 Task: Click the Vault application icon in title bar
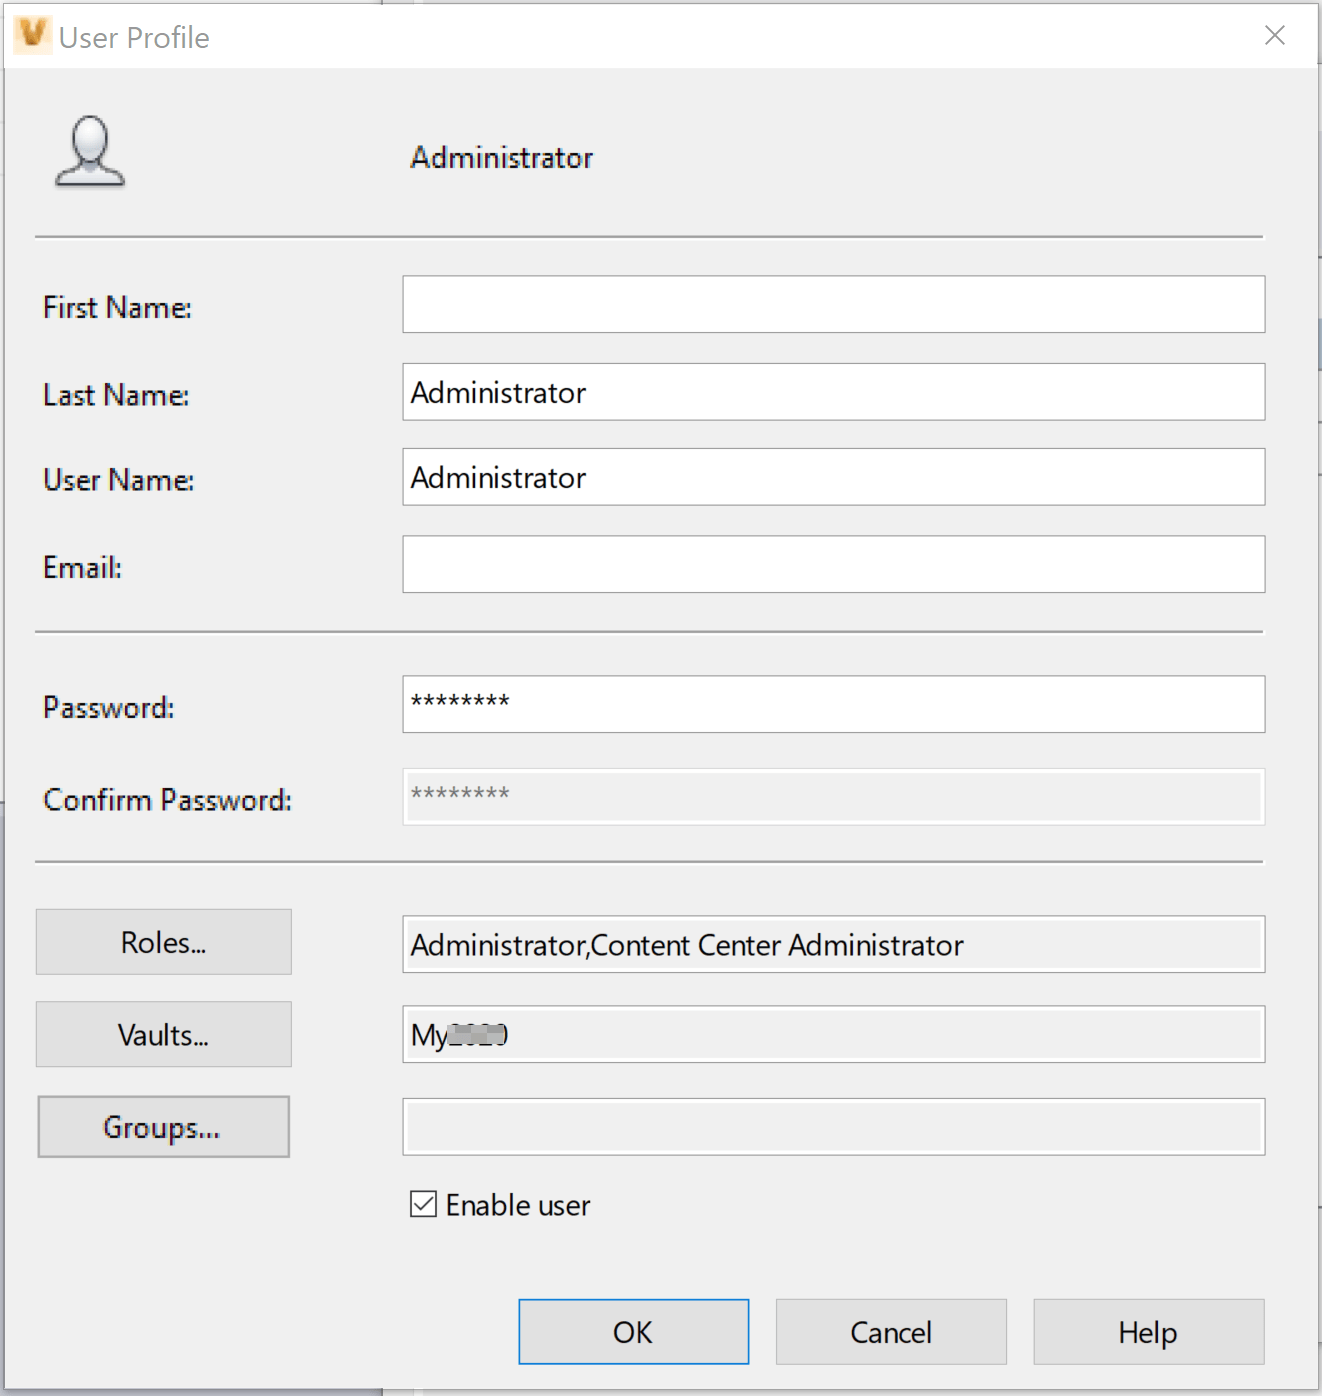[x=33, y=35]
